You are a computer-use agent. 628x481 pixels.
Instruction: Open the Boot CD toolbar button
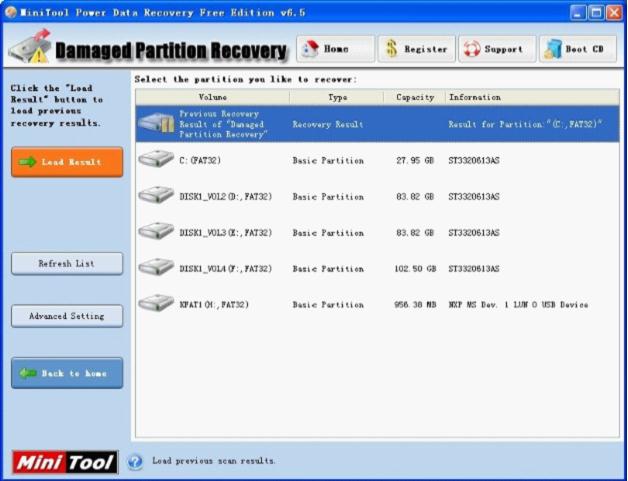point(578,49)
